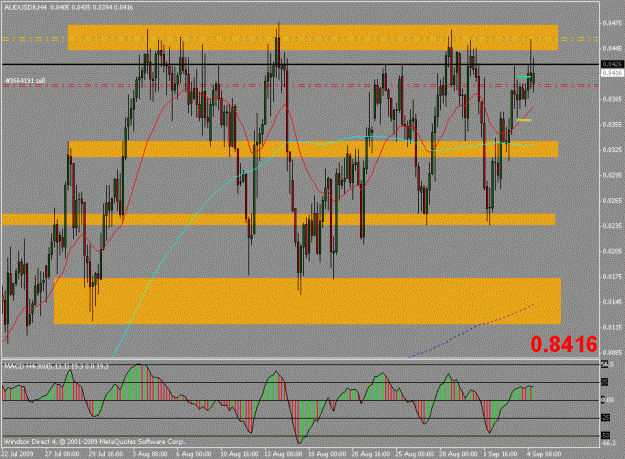
Task: Click the red dash-dot sell order line
Action: [x=301, y=85]
